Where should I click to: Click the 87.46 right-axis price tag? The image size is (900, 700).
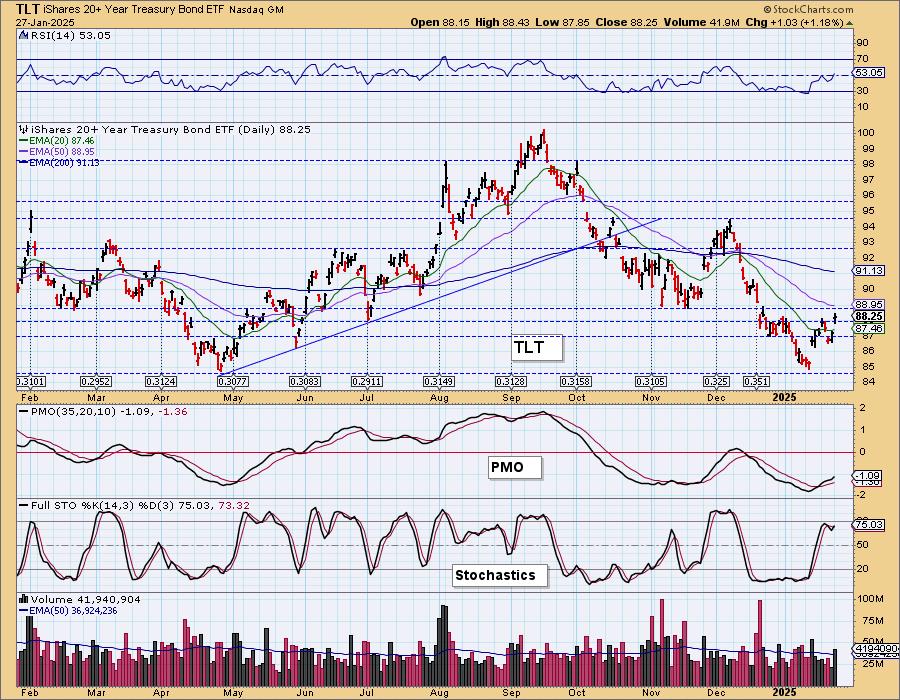click(868, 329)
